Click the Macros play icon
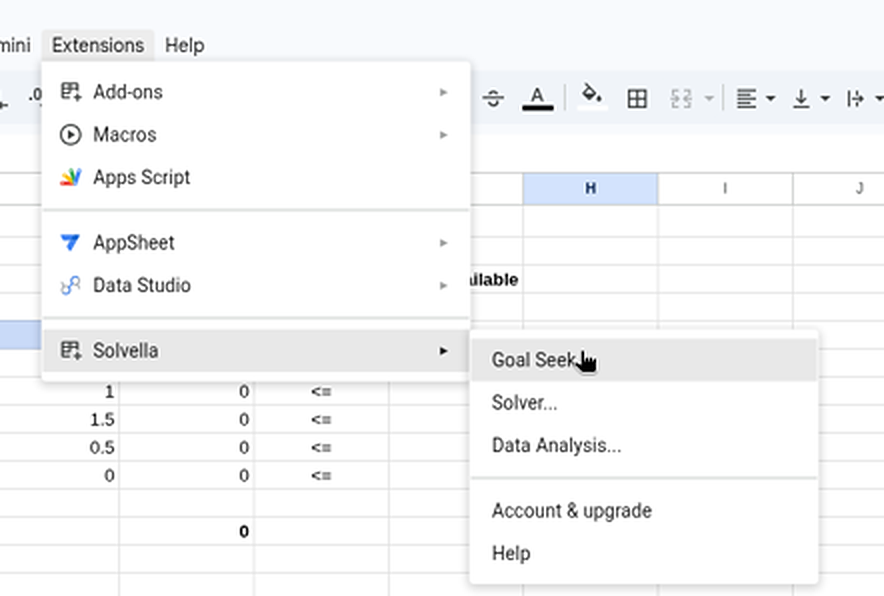The image size is (884, 596). coord(70,135)
